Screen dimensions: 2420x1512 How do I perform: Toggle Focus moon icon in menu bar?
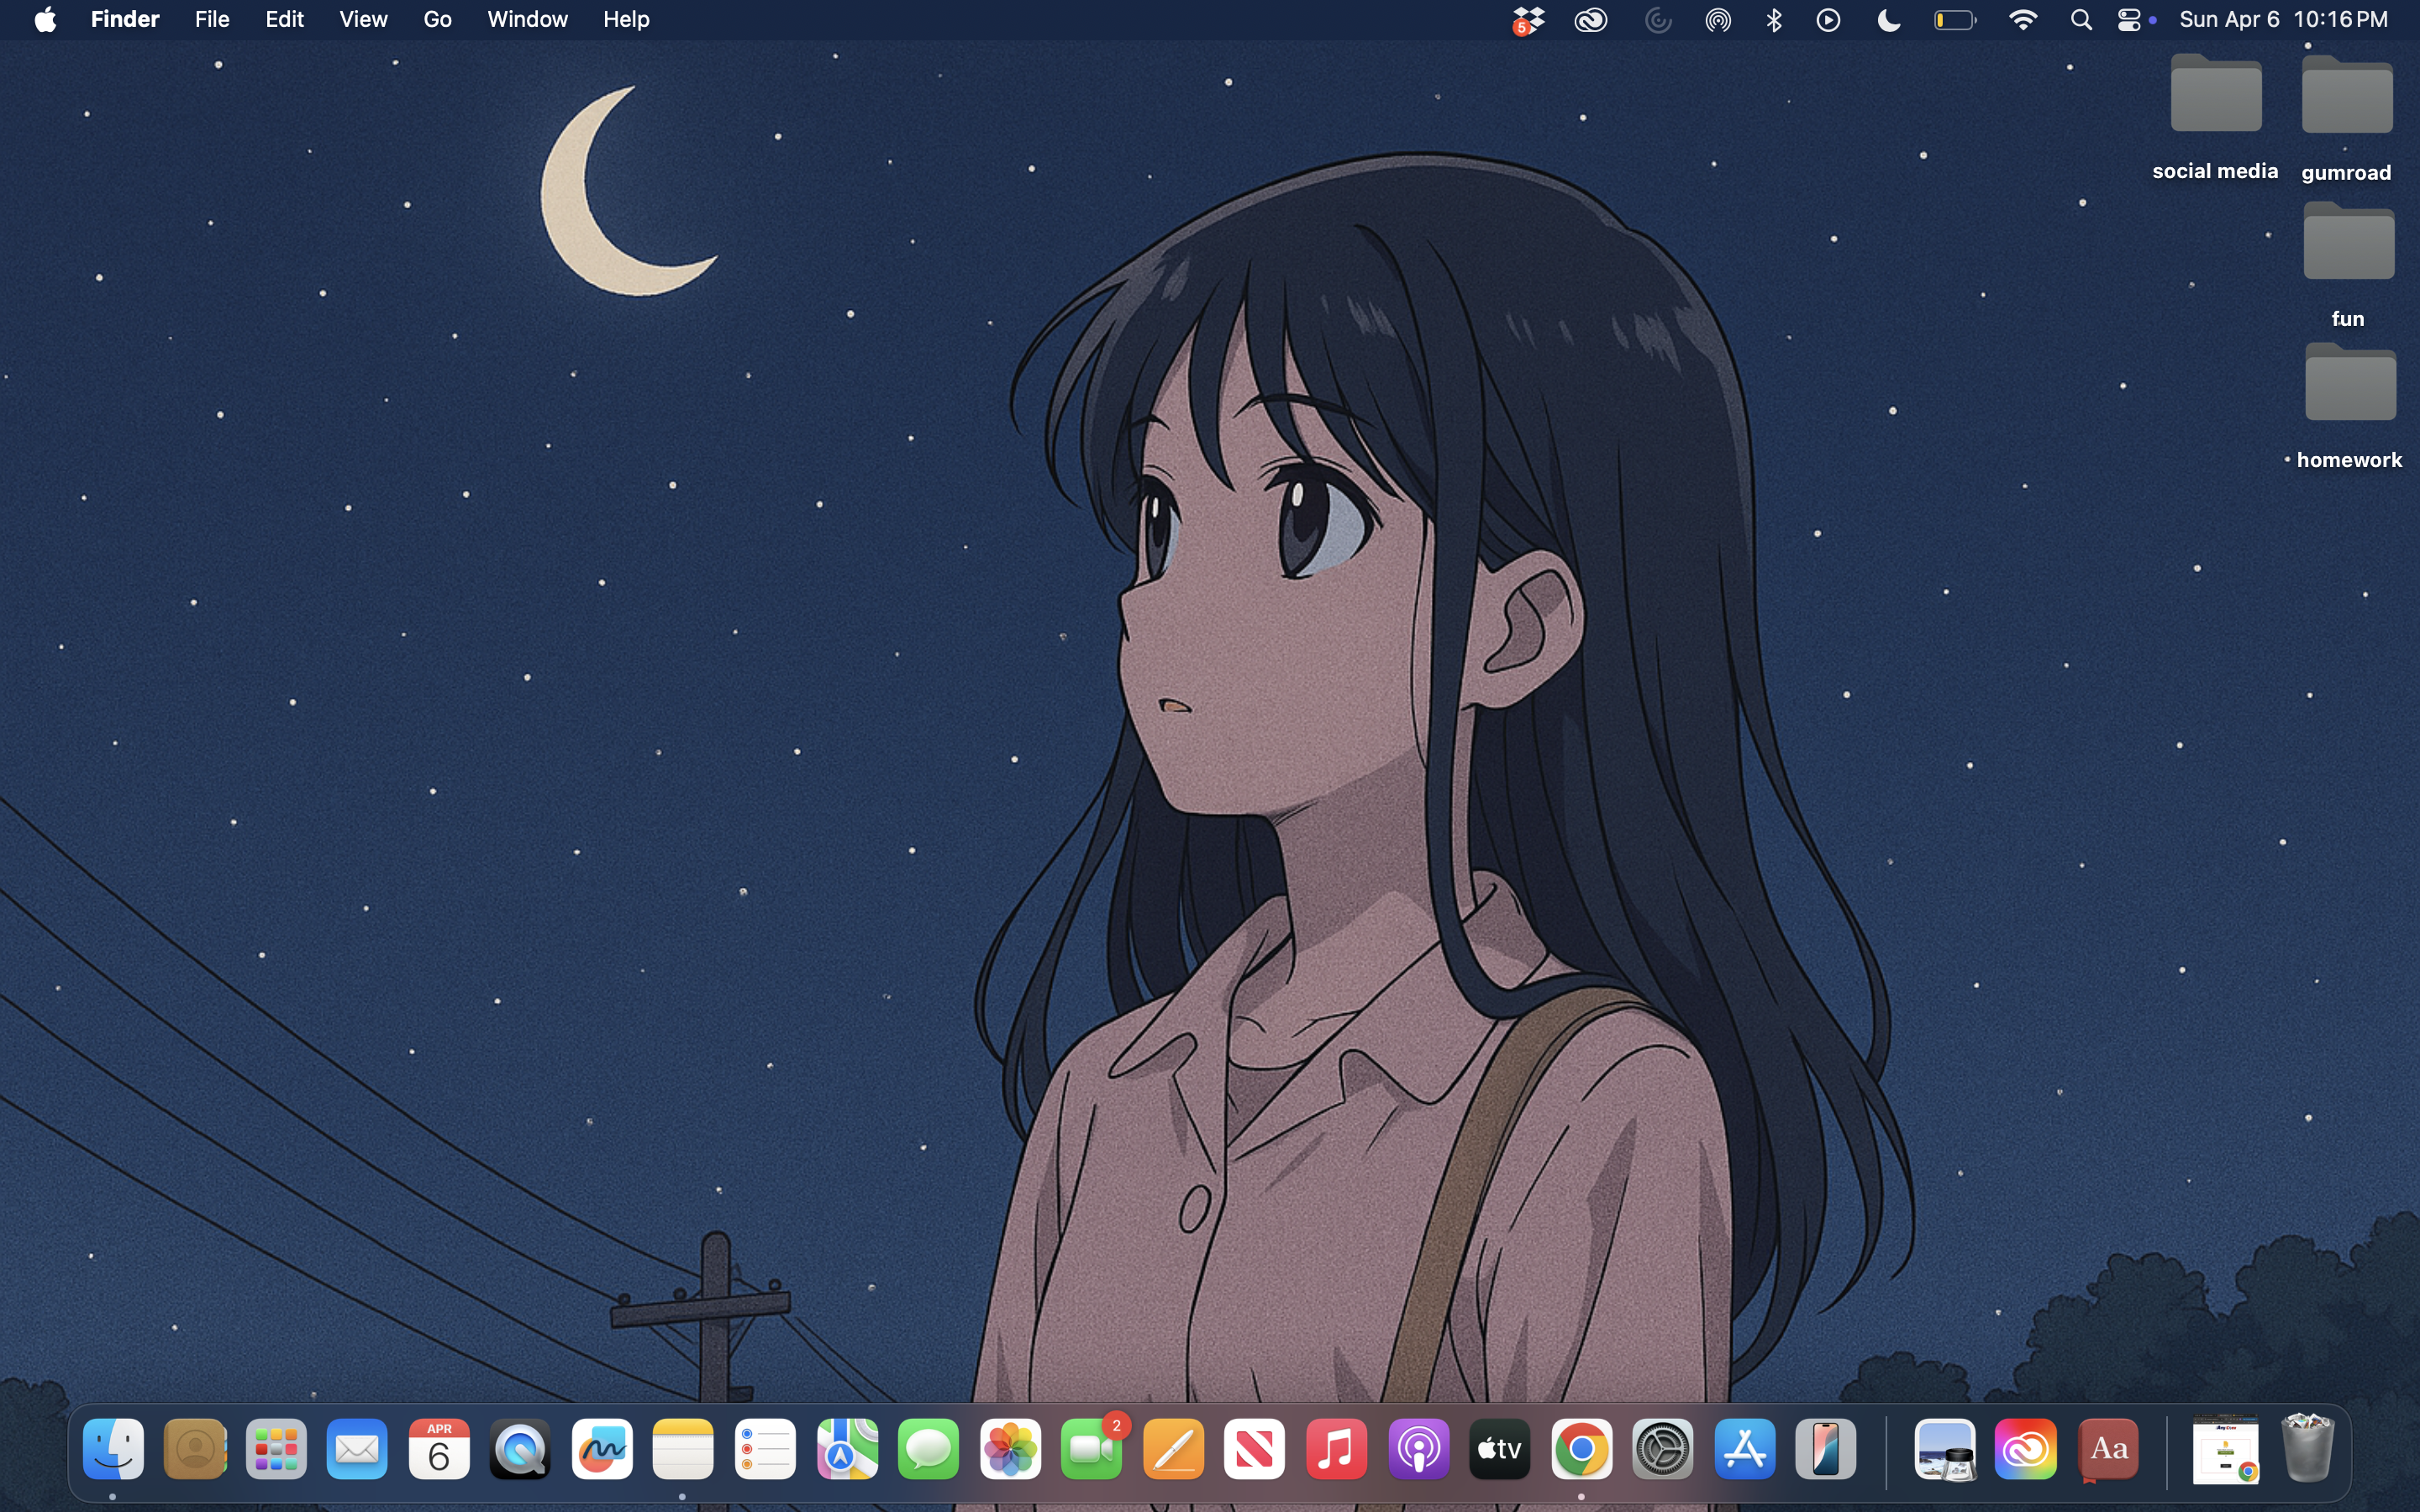coord(1889,20)
